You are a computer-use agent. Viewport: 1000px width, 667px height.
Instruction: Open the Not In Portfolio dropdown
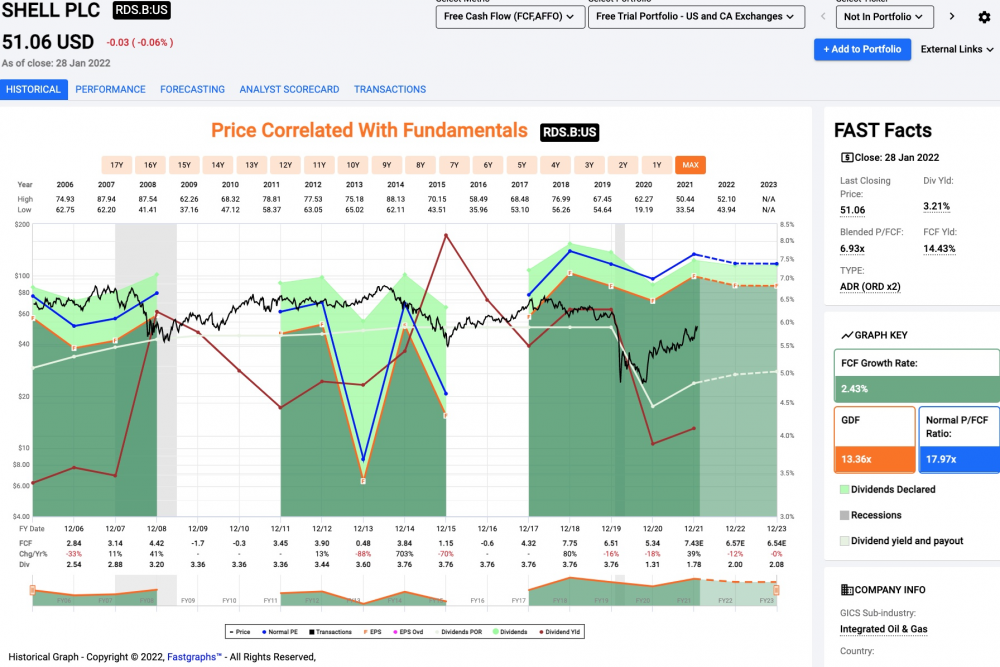tap(885, 17)
